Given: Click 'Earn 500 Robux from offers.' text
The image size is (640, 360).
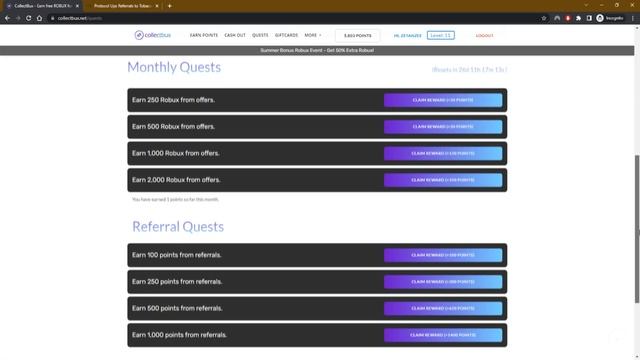Looking at the screenshot, I should pos(173,127).
